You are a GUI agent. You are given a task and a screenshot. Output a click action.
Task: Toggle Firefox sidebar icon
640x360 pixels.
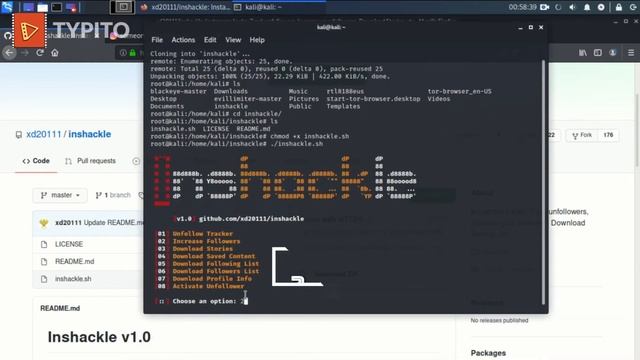point(598,53)
